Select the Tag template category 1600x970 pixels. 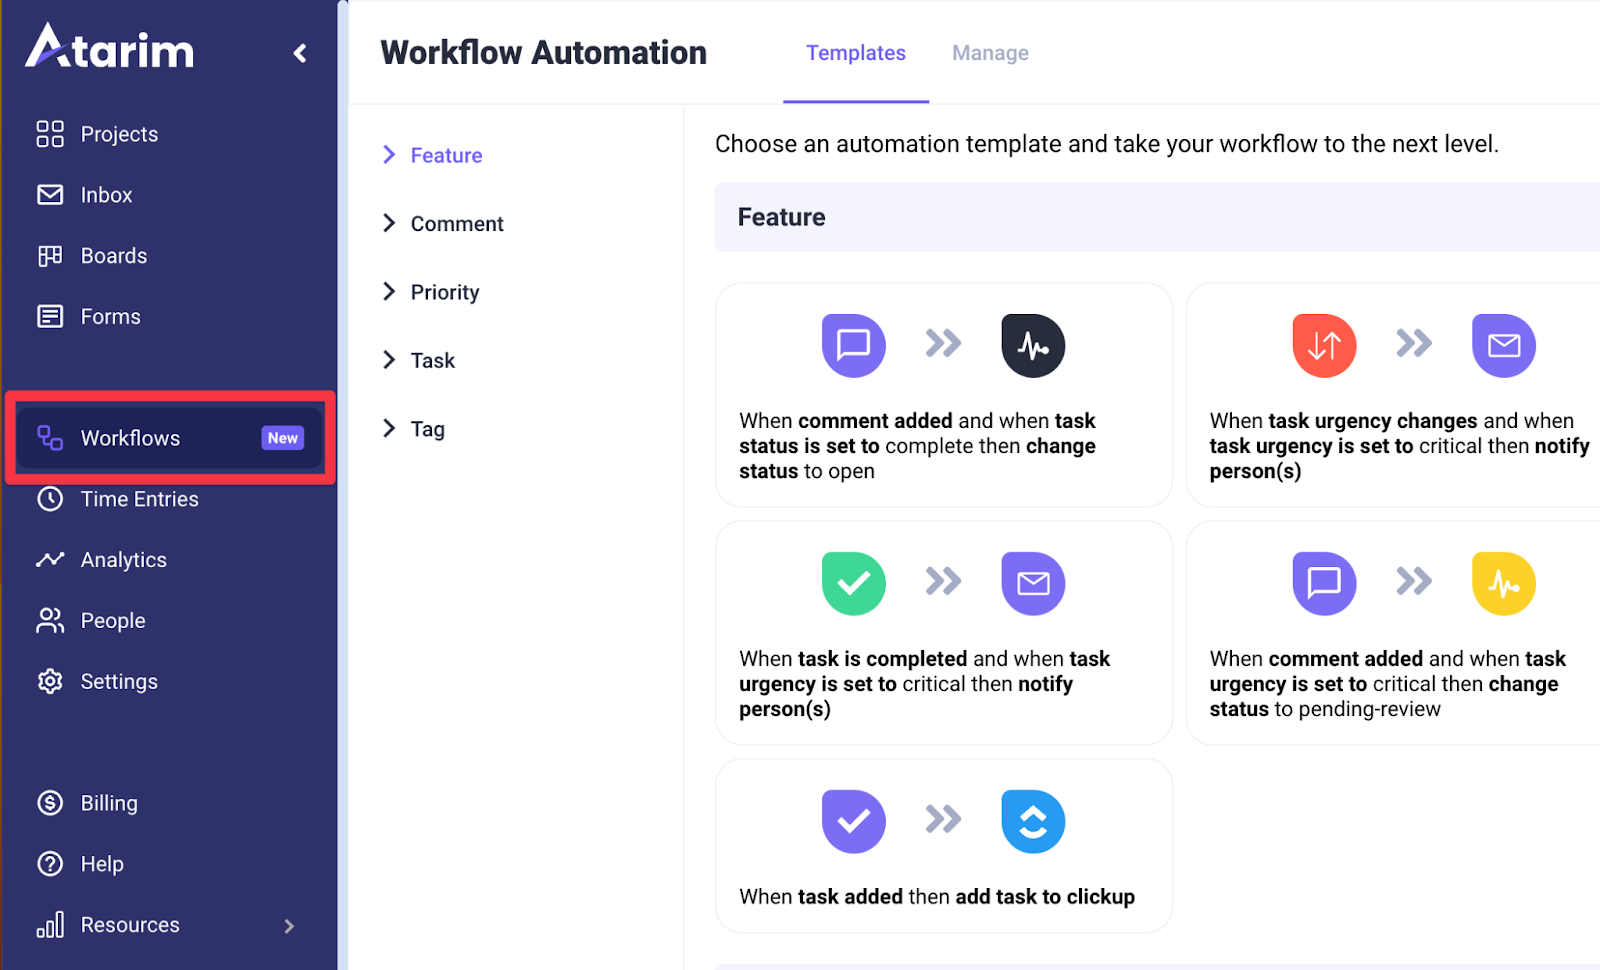428,428
